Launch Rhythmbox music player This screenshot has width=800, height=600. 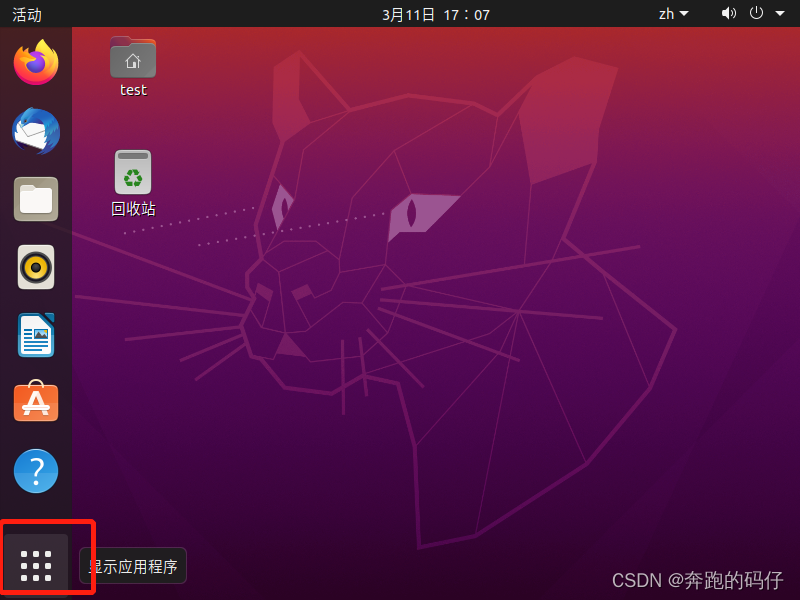click(36, 267)
